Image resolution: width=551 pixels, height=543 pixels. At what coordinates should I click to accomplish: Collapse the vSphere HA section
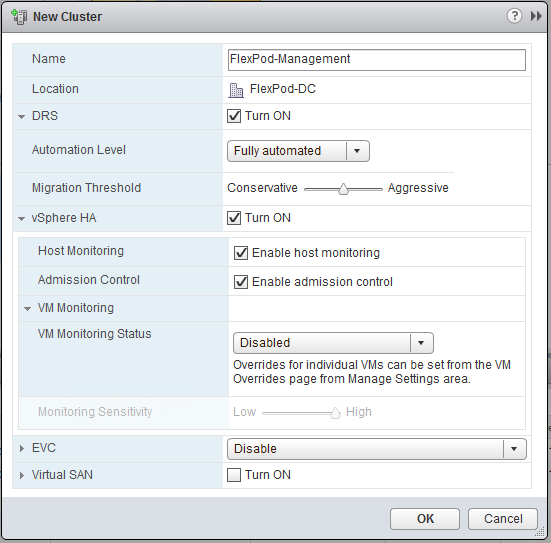coord(21,219)
